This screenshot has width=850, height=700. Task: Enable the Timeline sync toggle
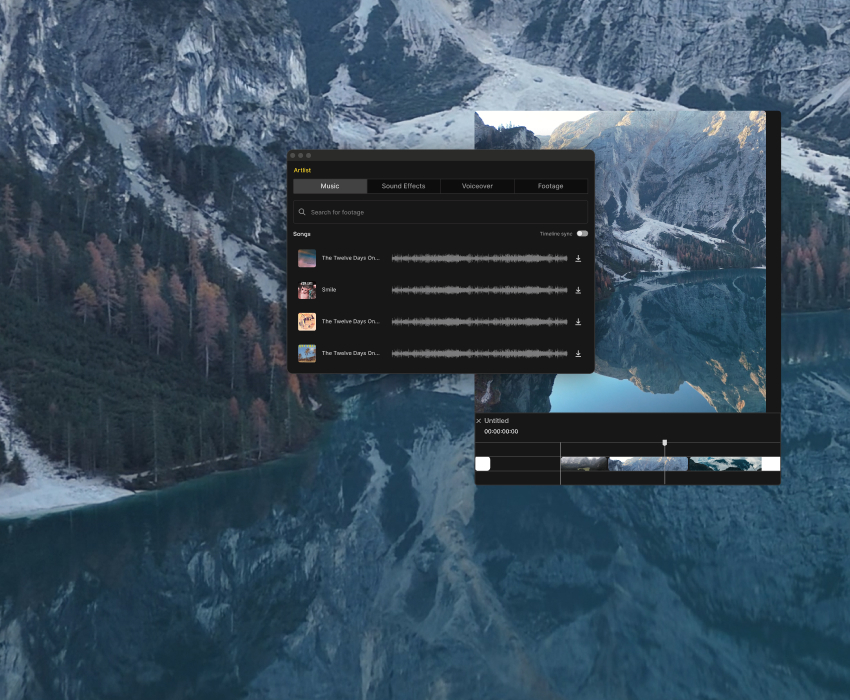tap(581, 233)
